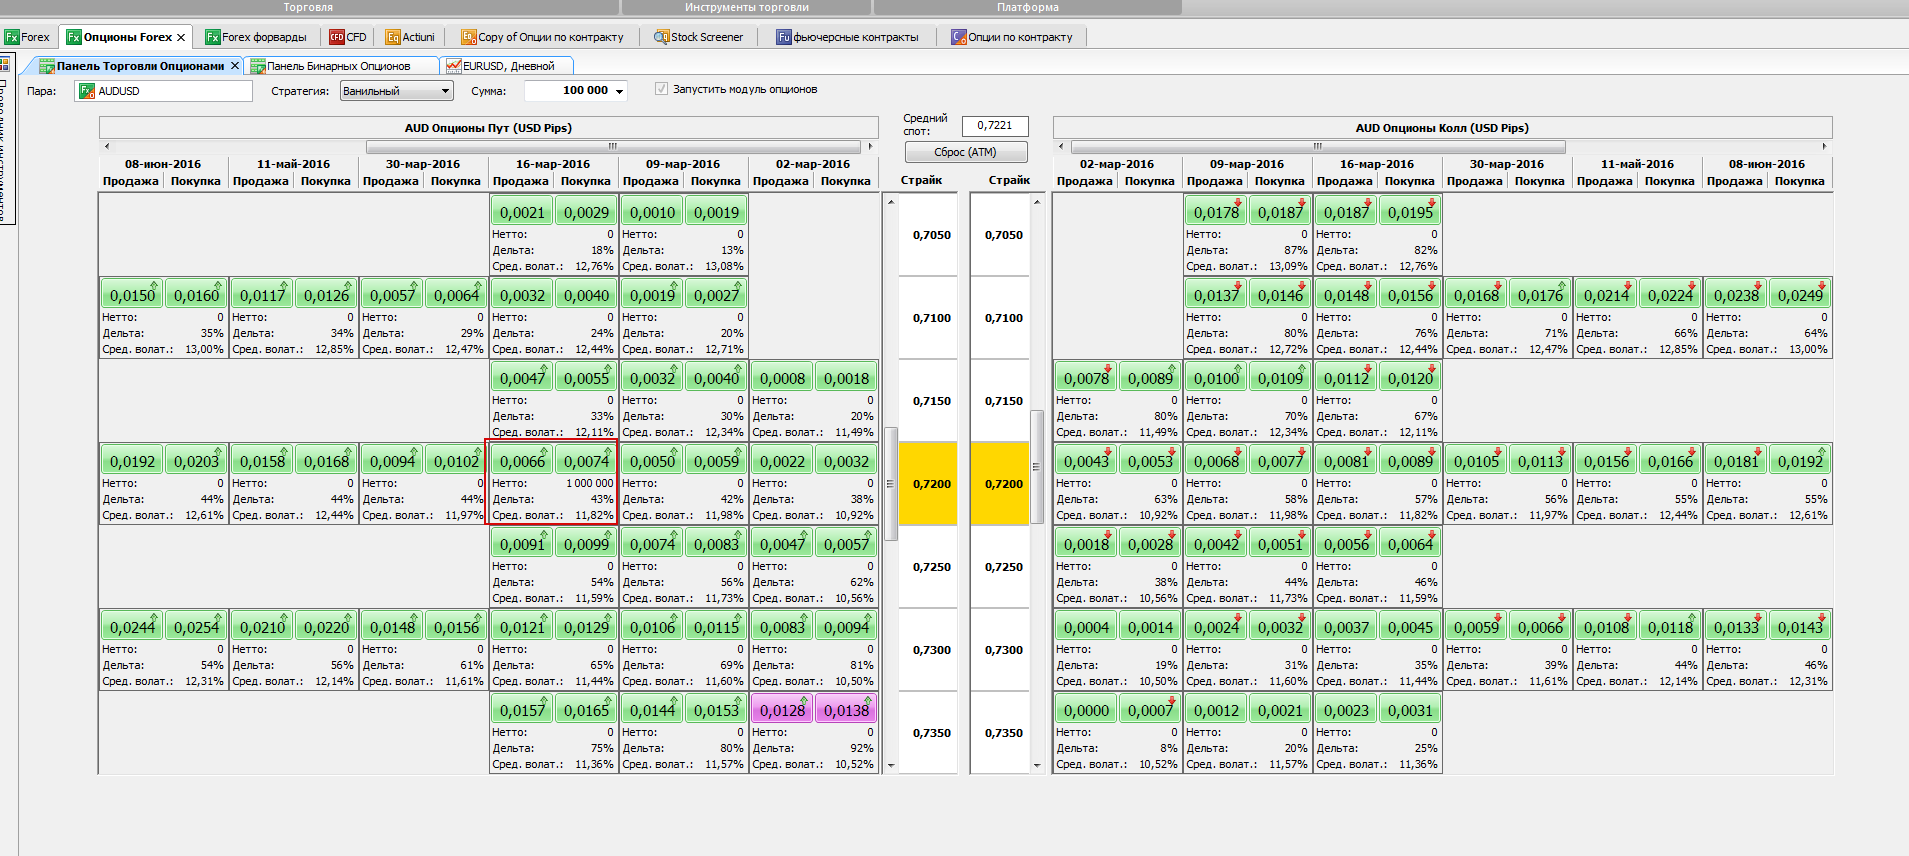This screenshot has height=856, width=1909.
Task: Click the Средний спот 0,7221 field
Action: coord(995,125)
